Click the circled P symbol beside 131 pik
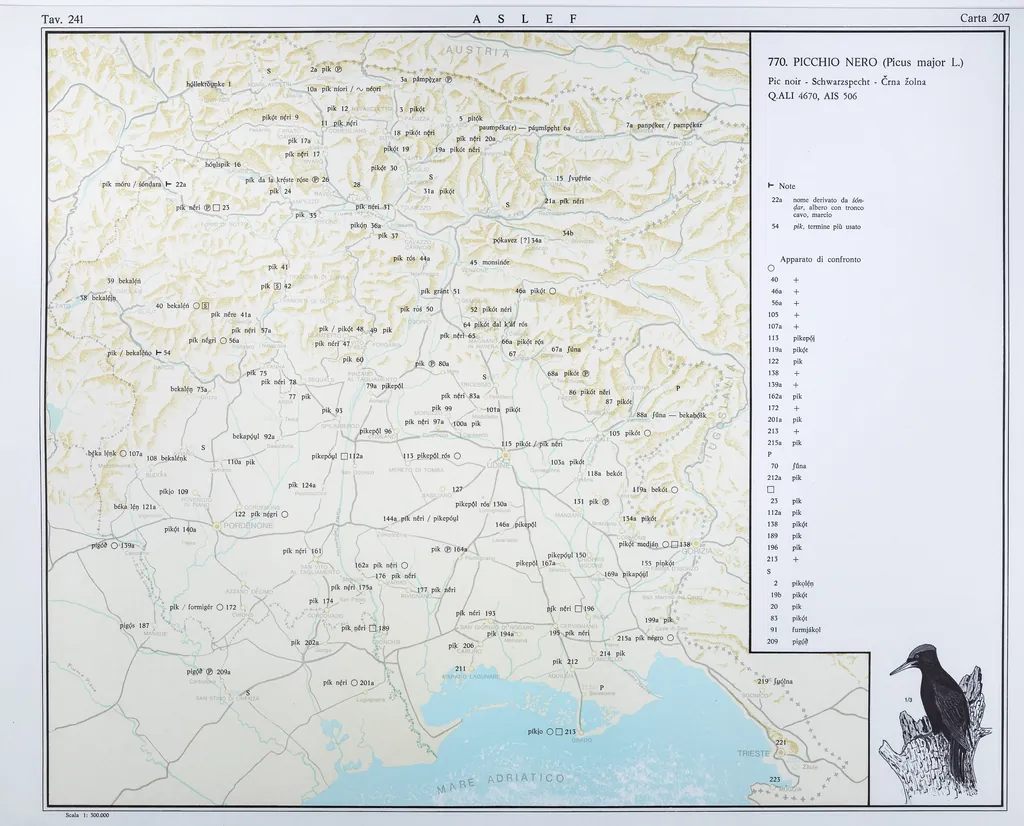The width and height of the screenshot is (1024, 826). tap(606, 502)
